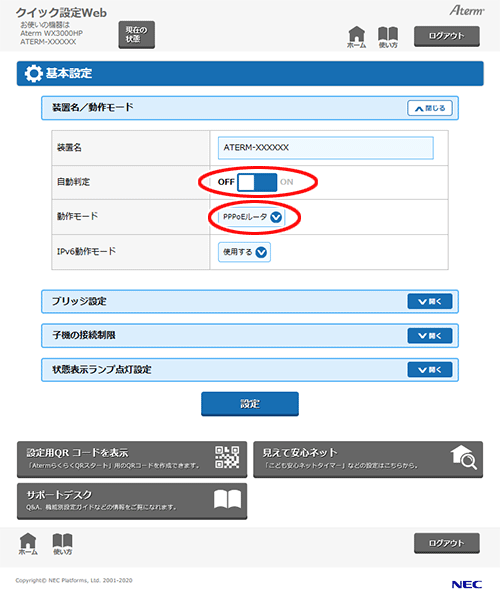Collapse the 装置名/動作モード section with 閉じる
This screenshot has width=500, height=607.
pyautogui.click(x=430, y=108)
